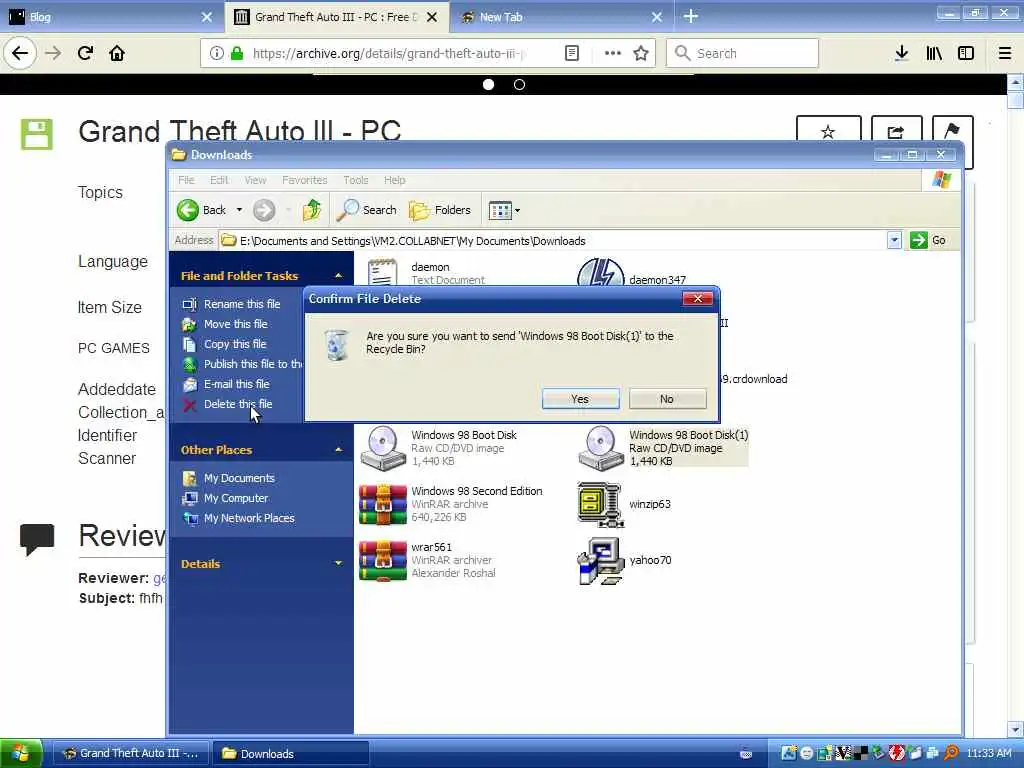
Task: Select the Windows 98 Boot Disk(1) image icon
Action: tap(600, 448)
